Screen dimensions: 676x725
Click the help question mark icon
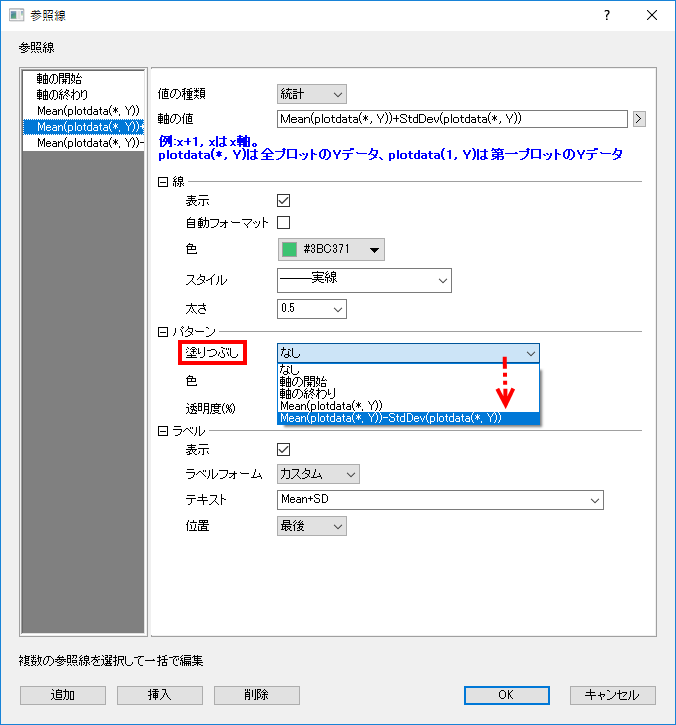607,15
